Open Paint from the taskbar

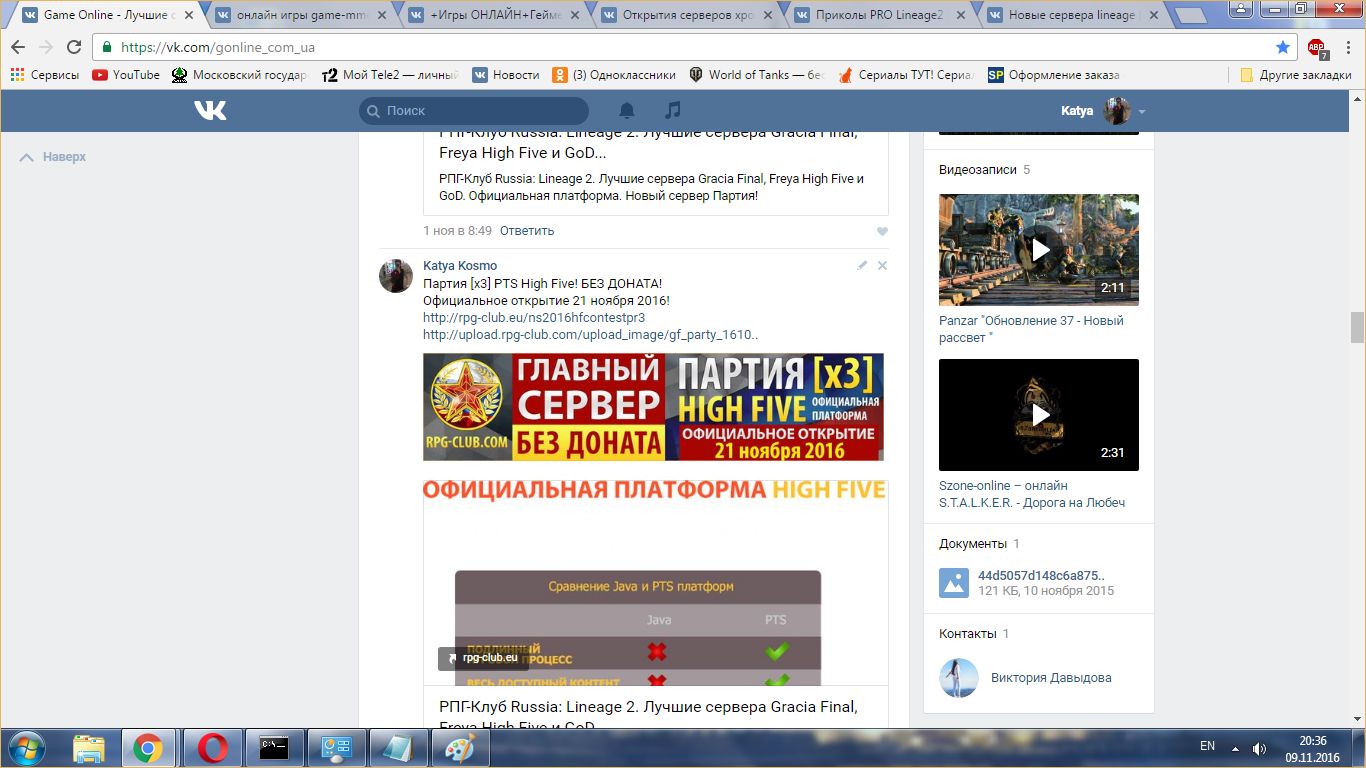point(460,748)
